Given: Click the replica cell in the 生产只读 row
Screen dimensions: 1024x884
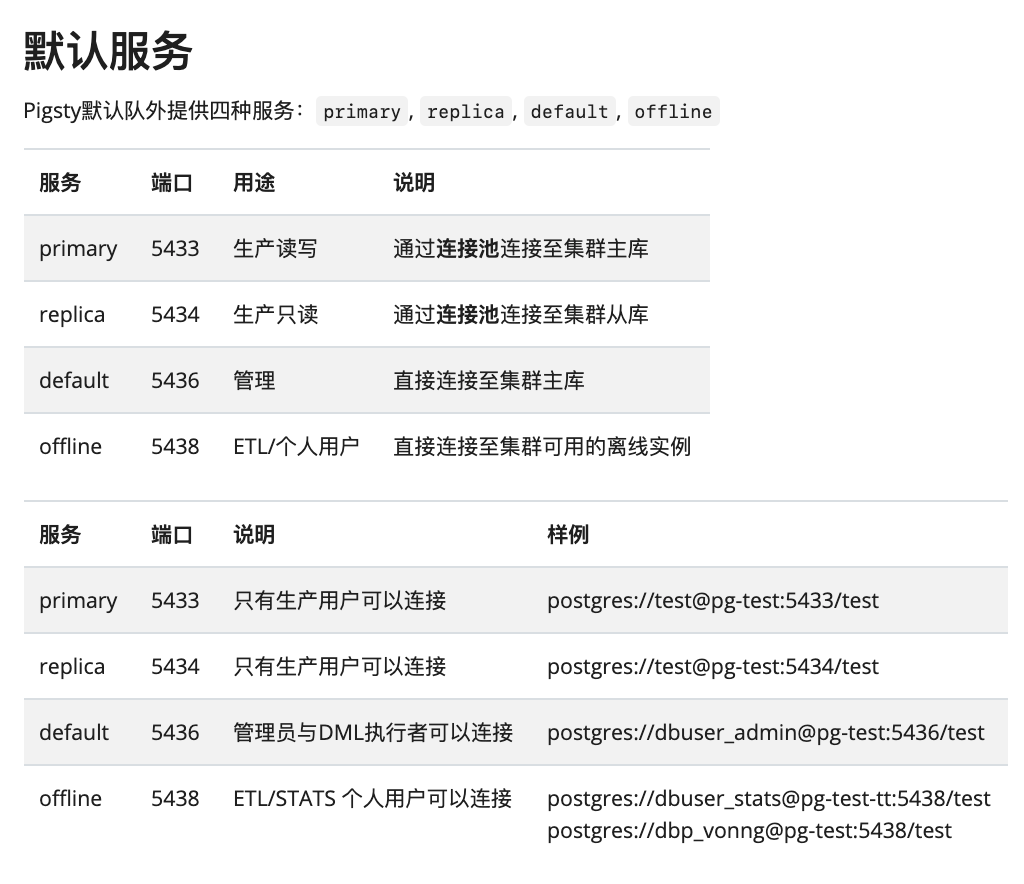Looking at the screenshot, I should [x=72, y=315].
